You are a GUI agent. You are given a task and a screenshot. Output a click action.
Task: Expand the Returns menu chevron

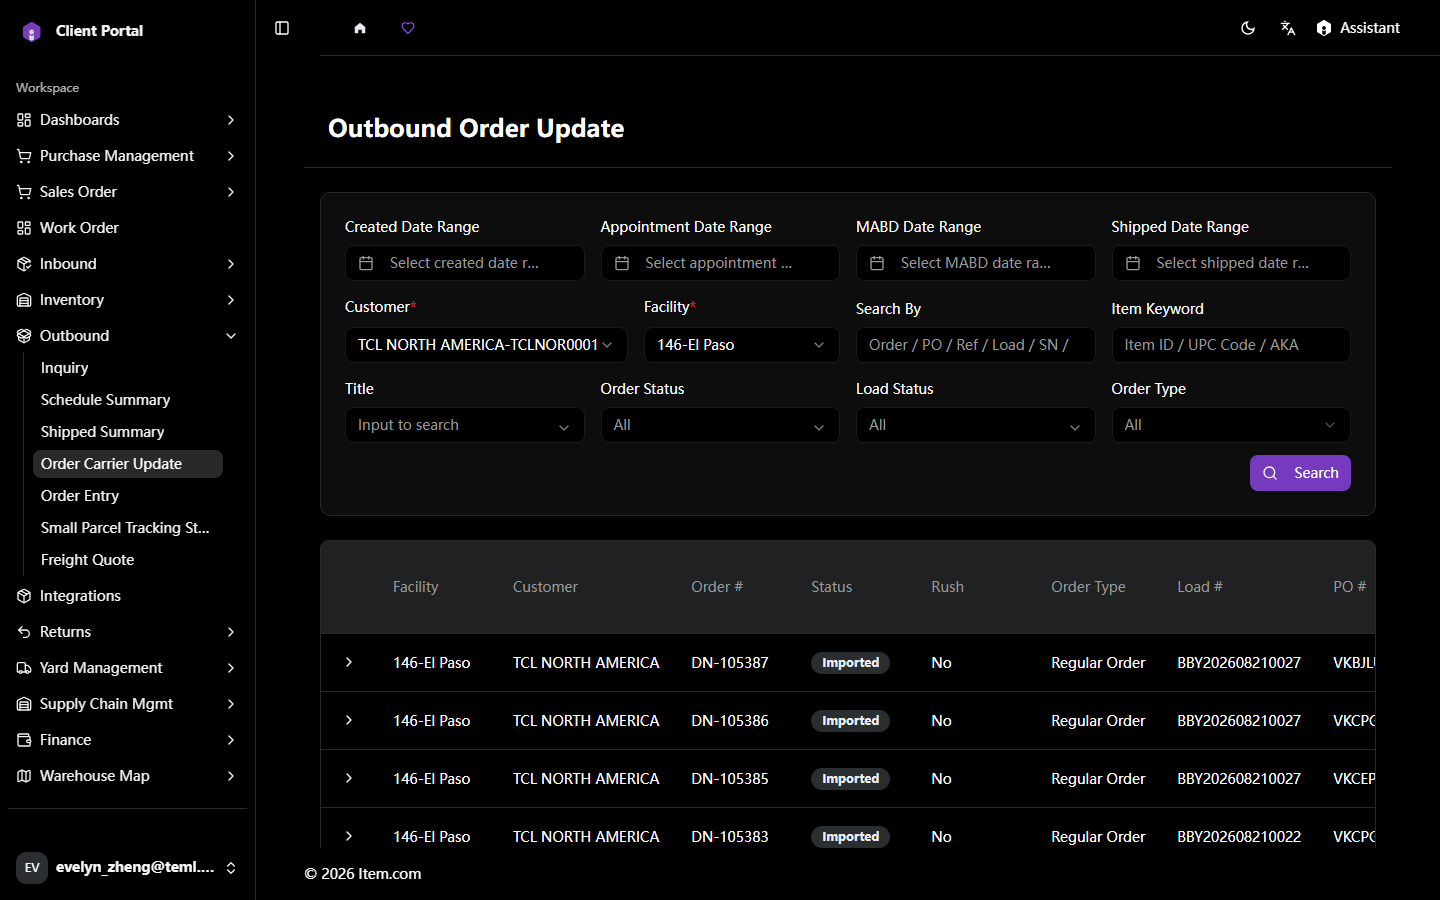(x=231, y=632)
